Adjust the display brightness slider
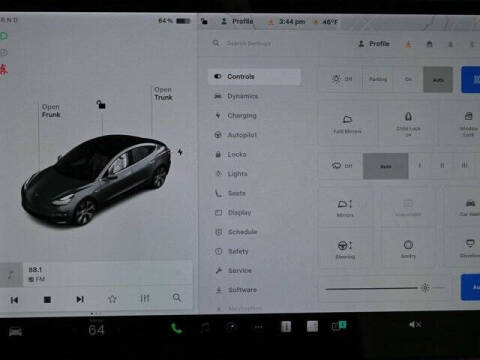The height and width of the screenshot is (360, 480). pos(385,288)
